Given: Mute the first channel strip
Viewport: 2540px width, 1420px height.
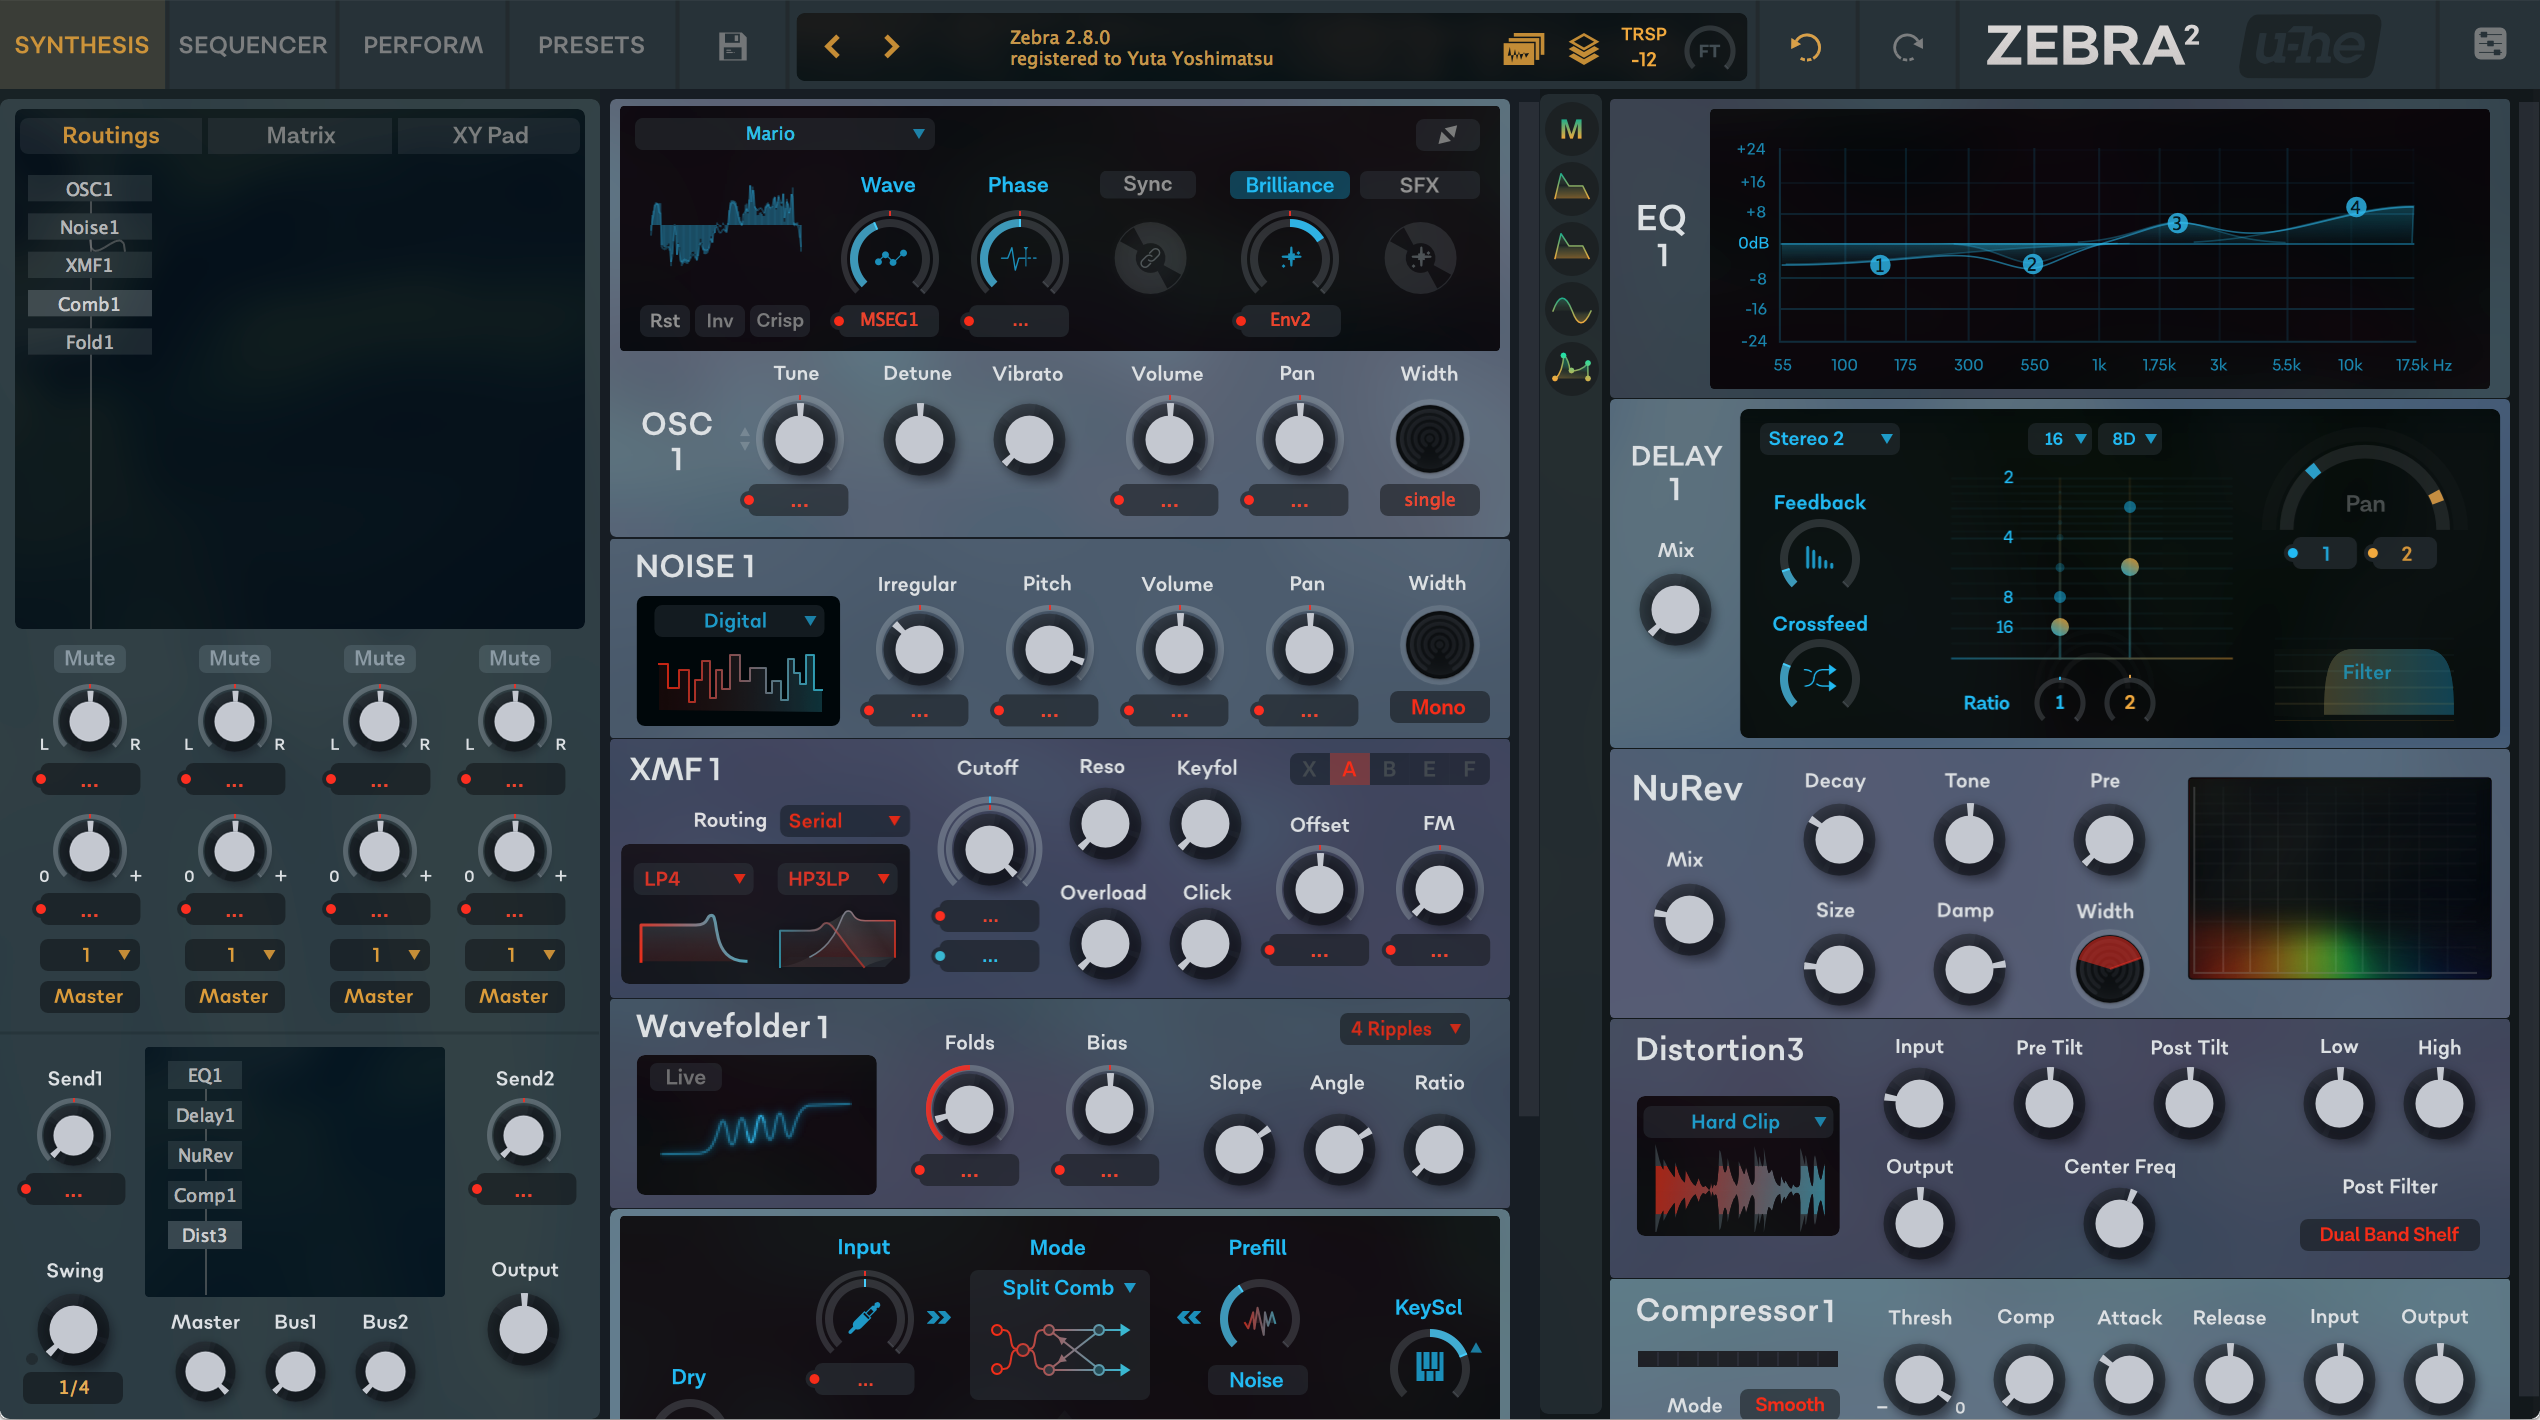Looking at the screenshot, I should point(90,658).
